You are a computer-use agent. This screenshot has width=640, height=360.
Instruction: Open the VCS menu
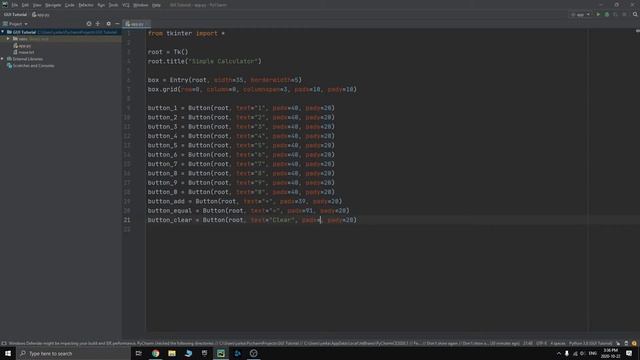tap(126, 5)
